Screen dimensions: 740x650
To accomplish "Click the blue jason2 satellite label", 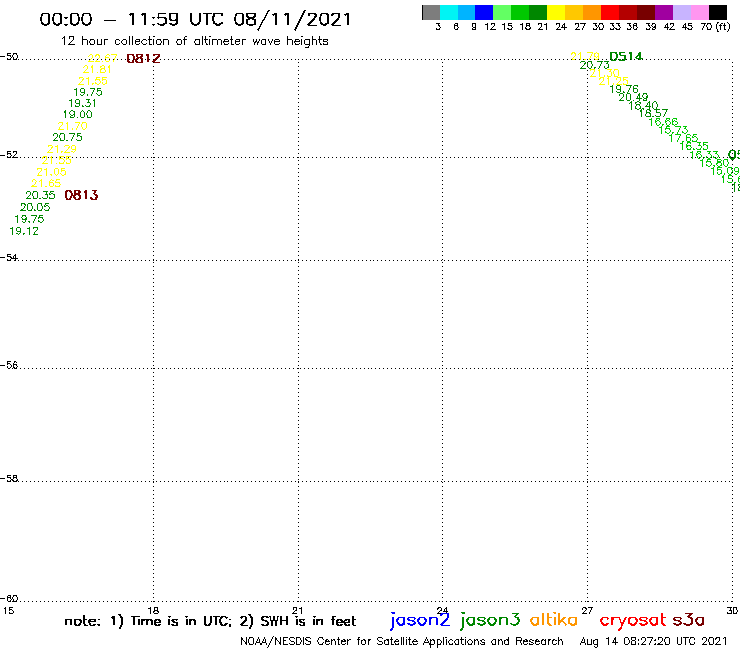I will click(x=420, y=620).
